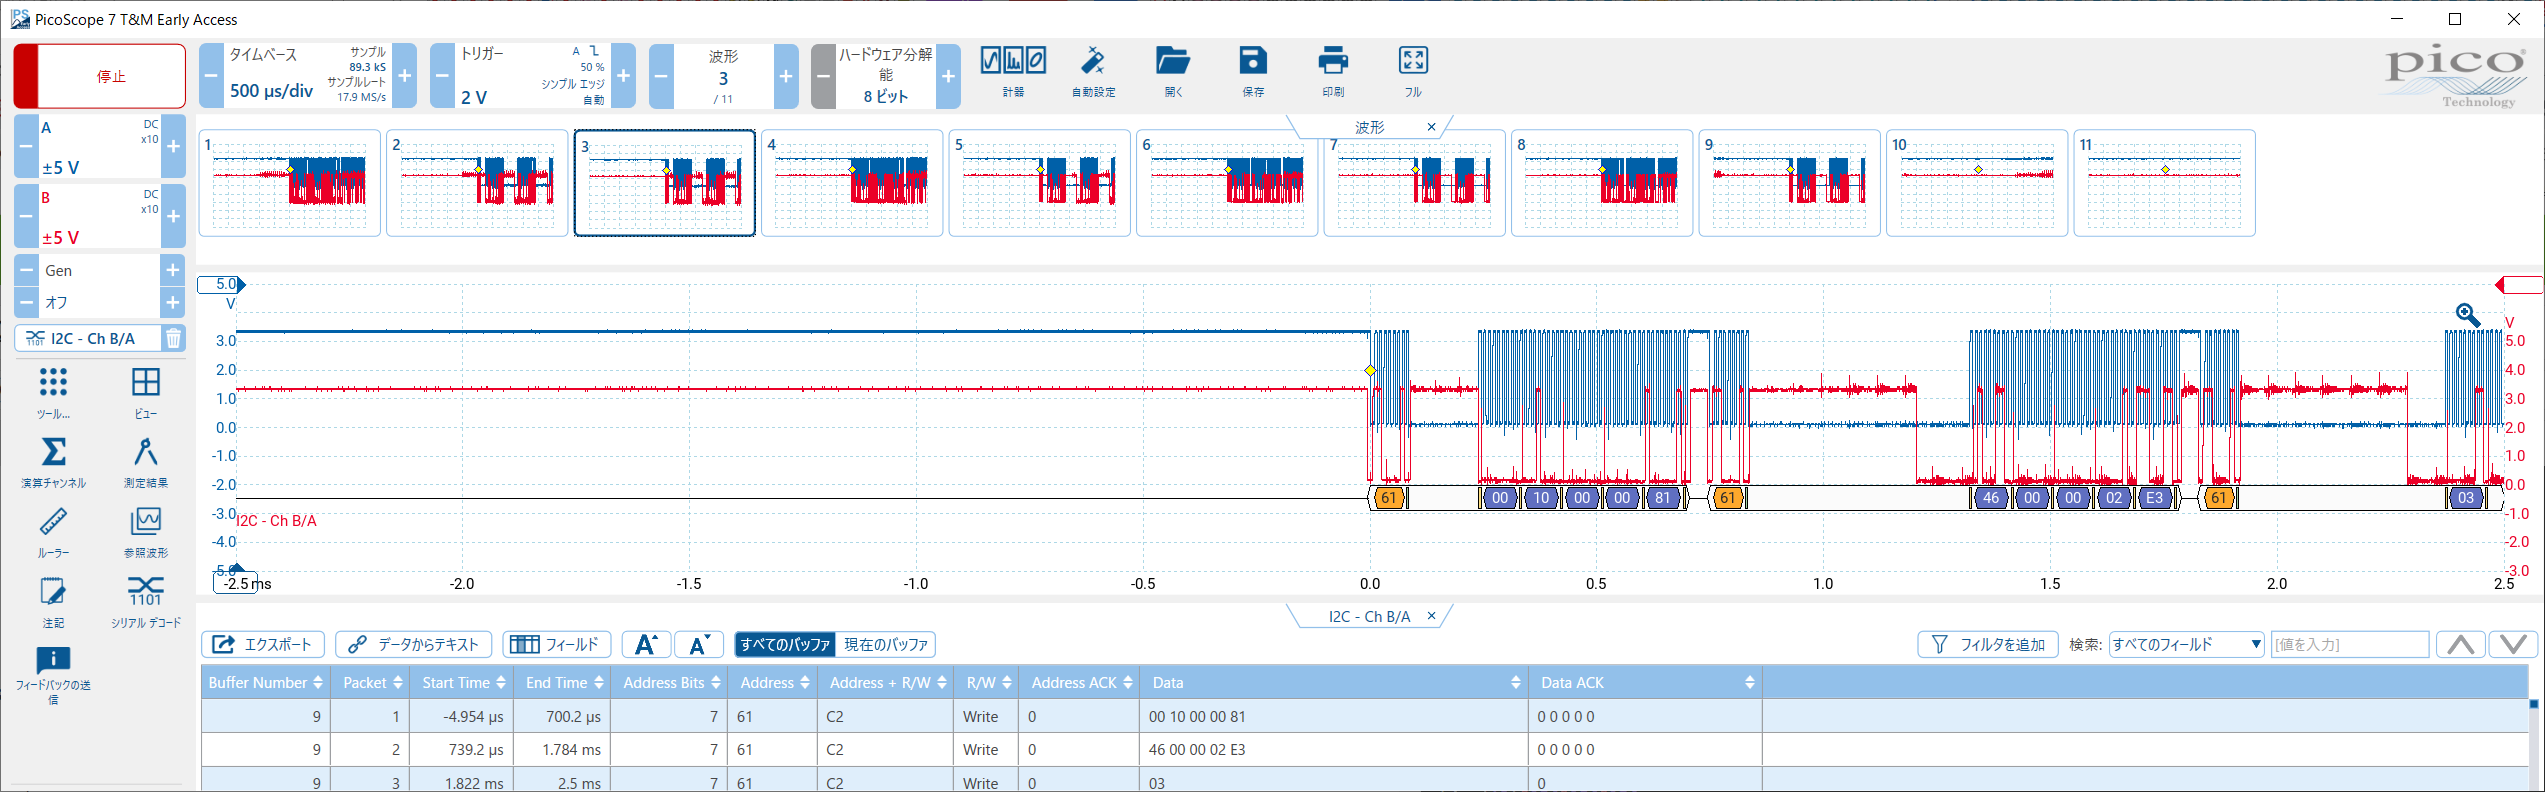This screenshot has height=792, width=2545.
Task: Click the data-to-text link button
Action: click(413, 644)
